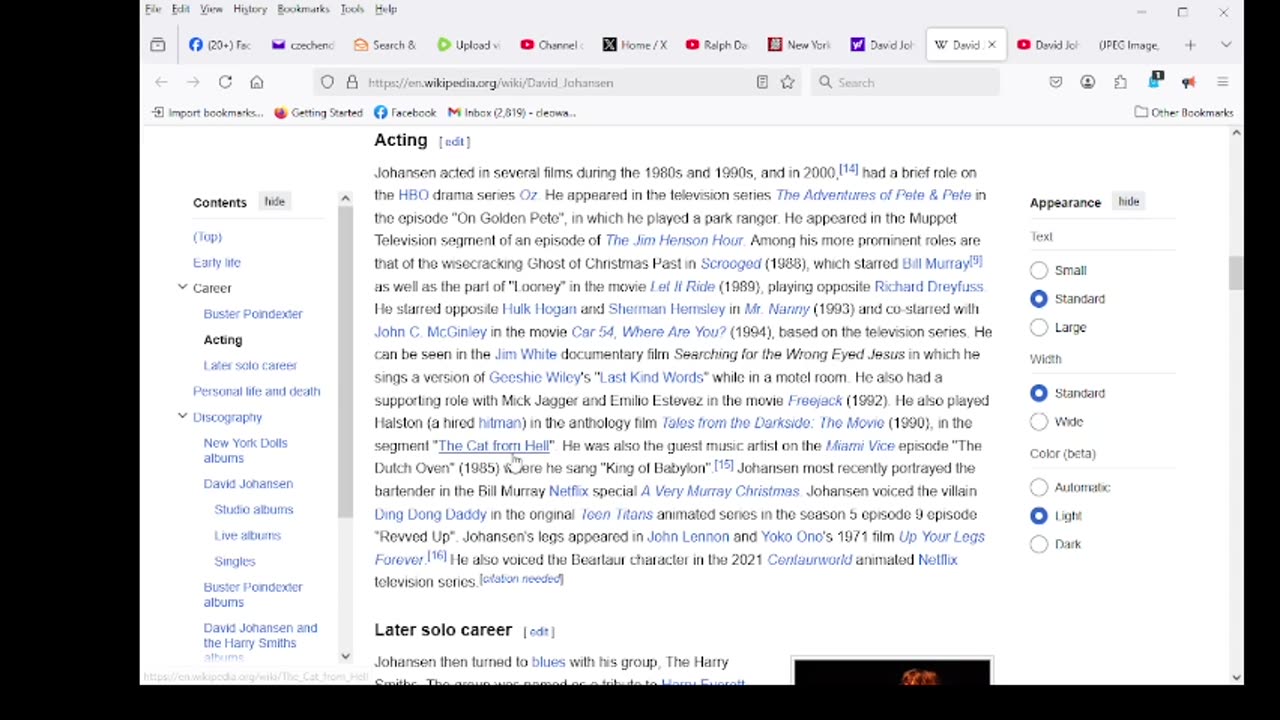The image size is (1280, 720).
Task: Open the blue extension with badge
Action: [x=1155, y=81]
